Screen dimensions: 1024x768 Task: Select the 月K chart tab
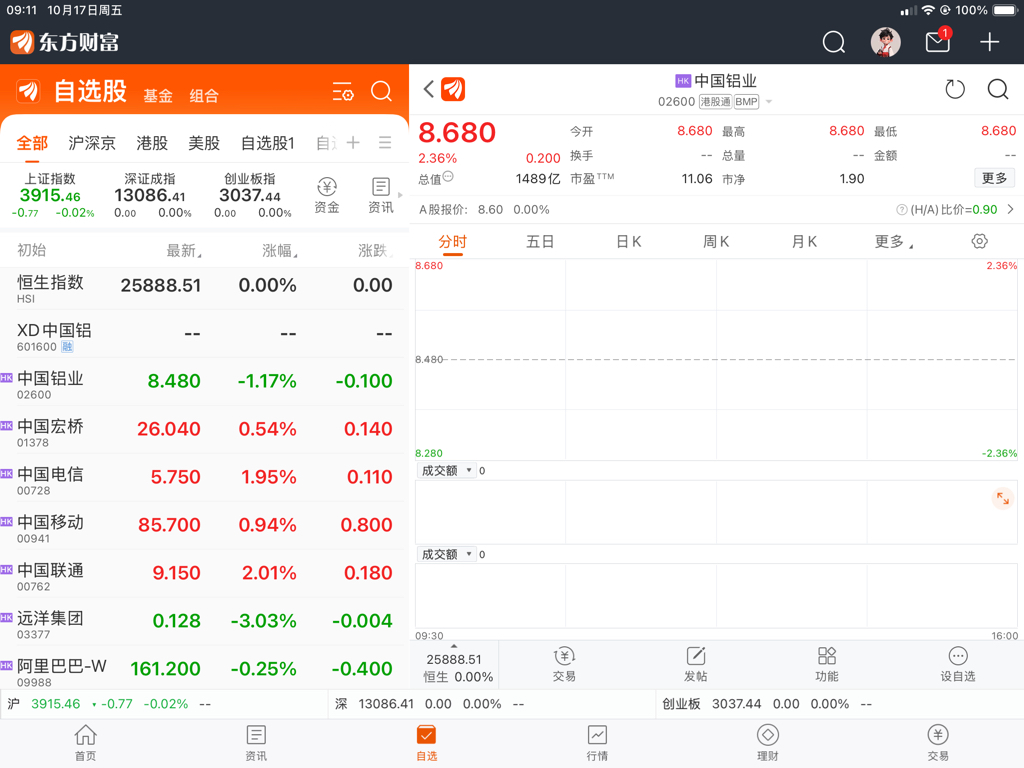(804, 242)
